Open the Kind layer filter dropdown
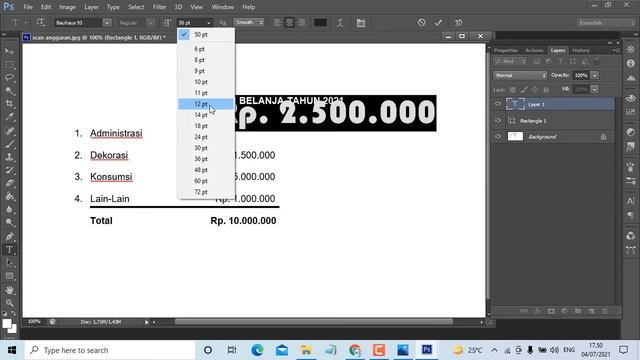Viewport: 640px width, 360px height. 510,62
